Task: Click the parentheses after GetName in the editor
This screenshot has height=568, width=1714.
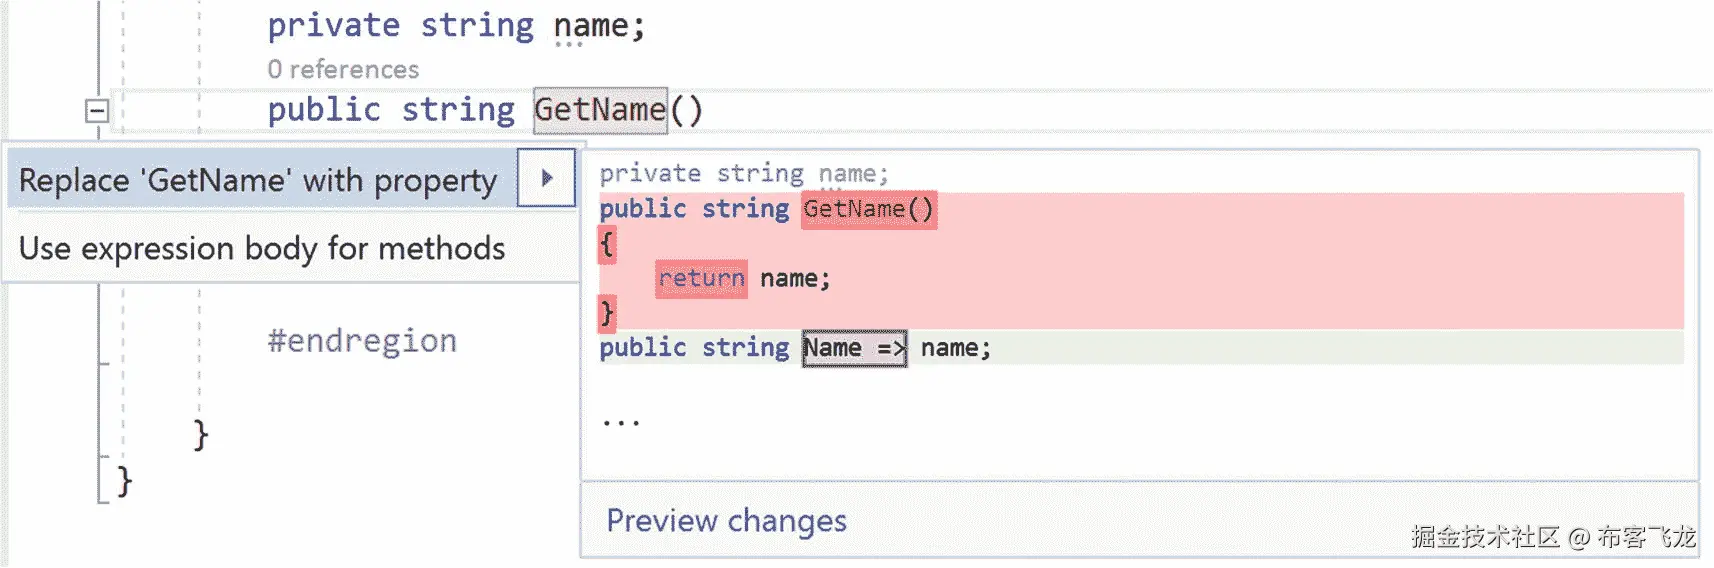Action: click(687, 109)
